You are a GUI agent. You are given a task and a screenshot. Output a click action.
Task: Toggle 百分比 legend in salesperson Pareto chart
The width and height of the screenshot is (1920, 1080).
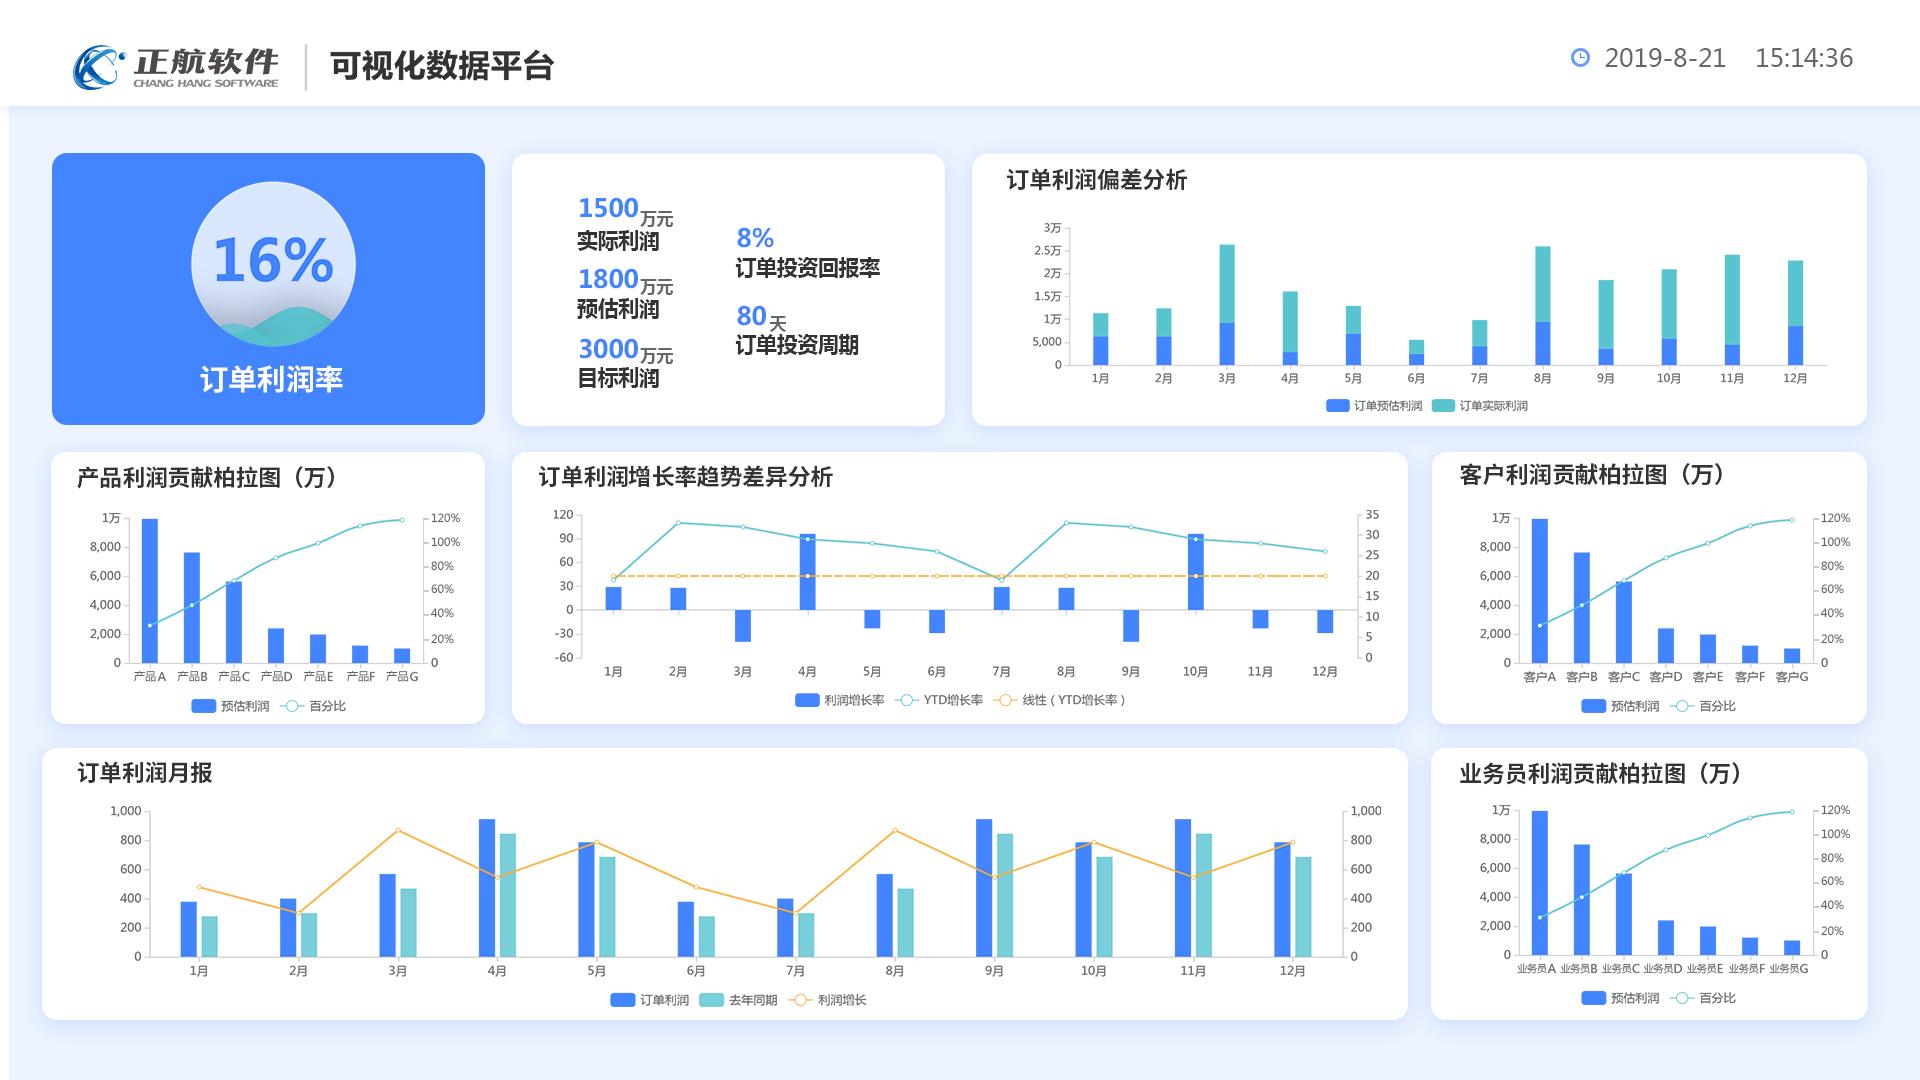1705,998
